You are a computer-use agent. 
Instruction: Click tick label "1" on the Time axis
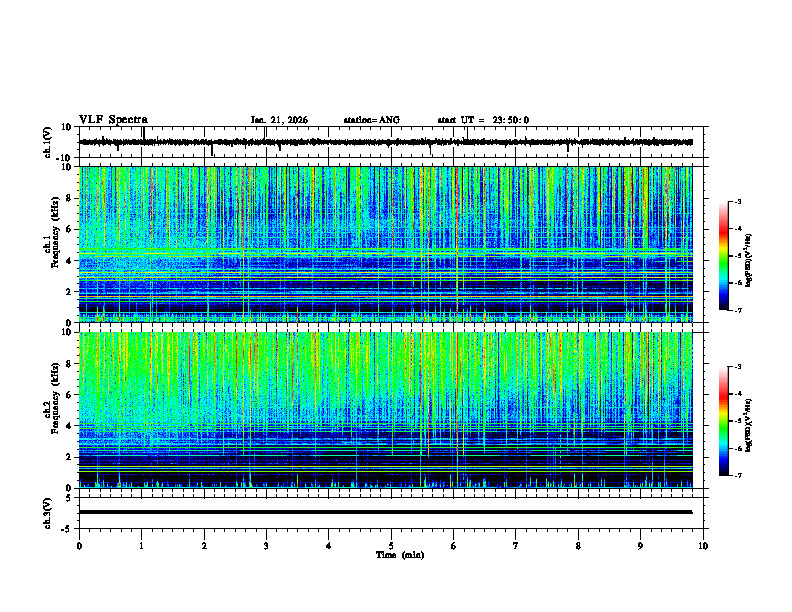coord(141,546)
